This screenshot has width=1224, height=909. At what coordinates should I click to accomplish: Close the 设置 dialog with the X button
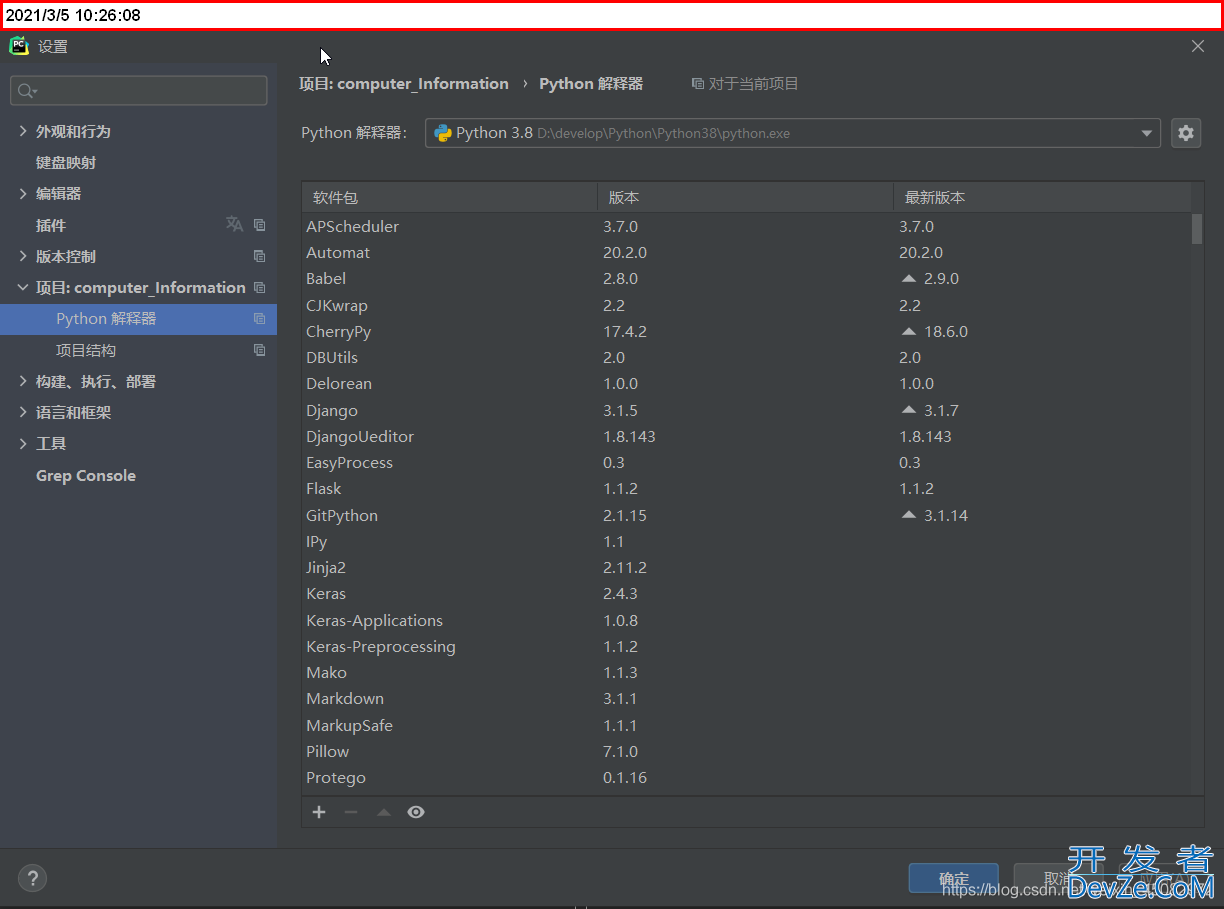(x=1198, y=46)
